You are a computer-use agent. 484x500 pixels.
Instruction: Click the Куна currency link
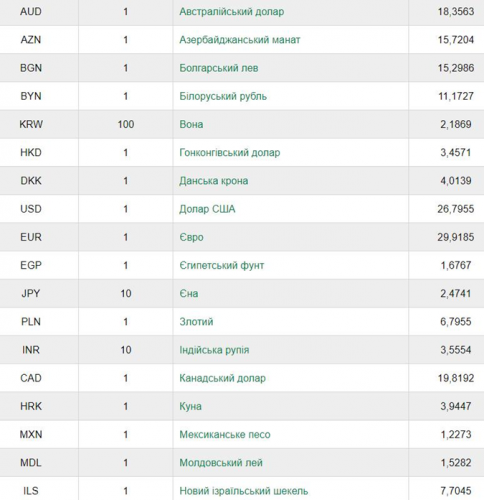tap(190, 406)
